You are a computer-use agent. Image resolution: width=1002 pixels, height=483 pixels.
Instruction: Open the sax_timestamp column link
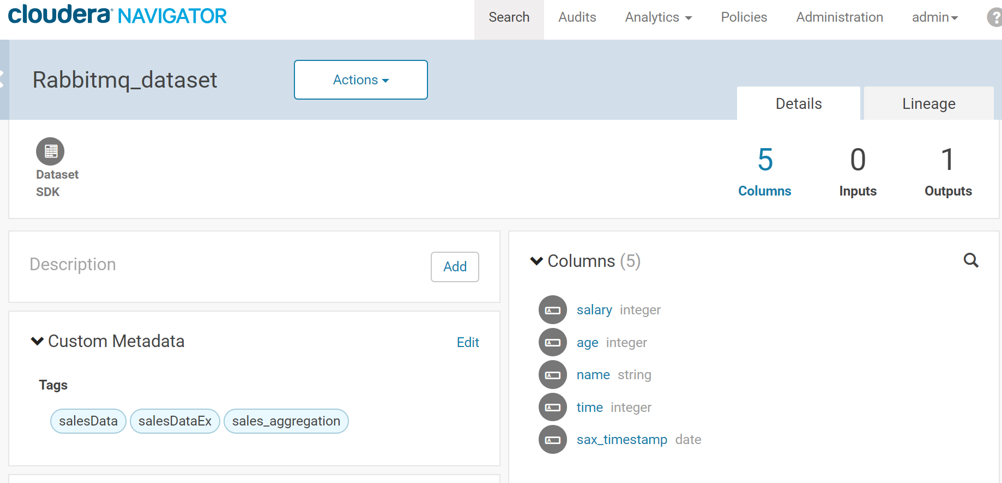[x=621, y=440]
